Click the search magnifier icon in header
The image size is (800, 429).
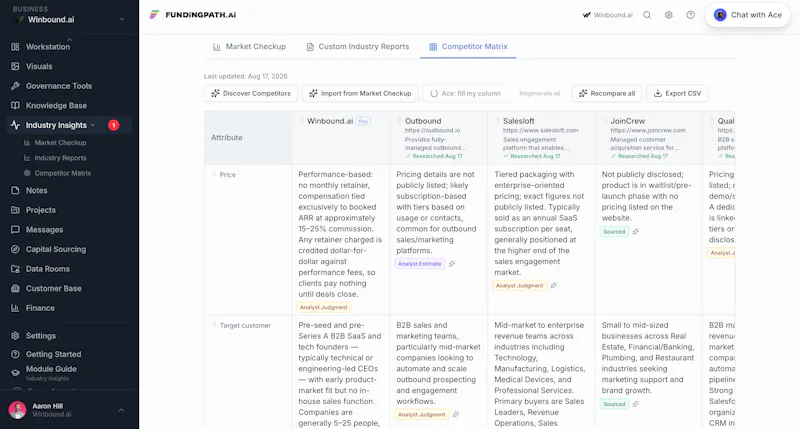[647, 15]
